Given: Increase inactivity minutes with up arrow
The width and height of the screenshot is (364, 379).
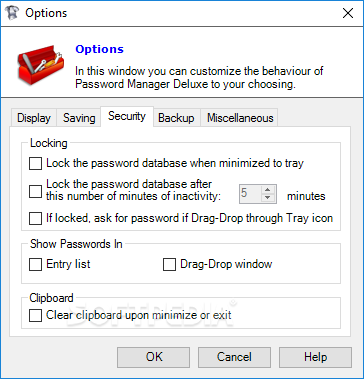Looking at the screenshot, I should coord(267,190).
